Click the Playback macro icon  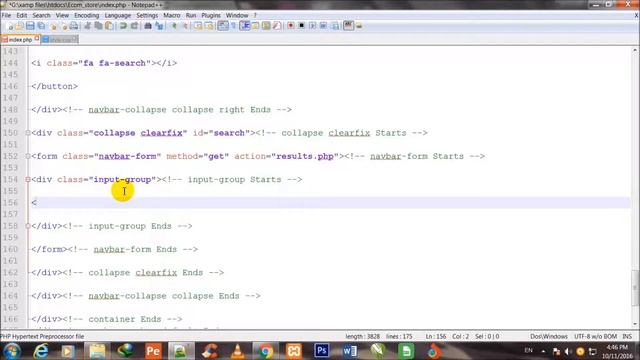pos(312,26)
